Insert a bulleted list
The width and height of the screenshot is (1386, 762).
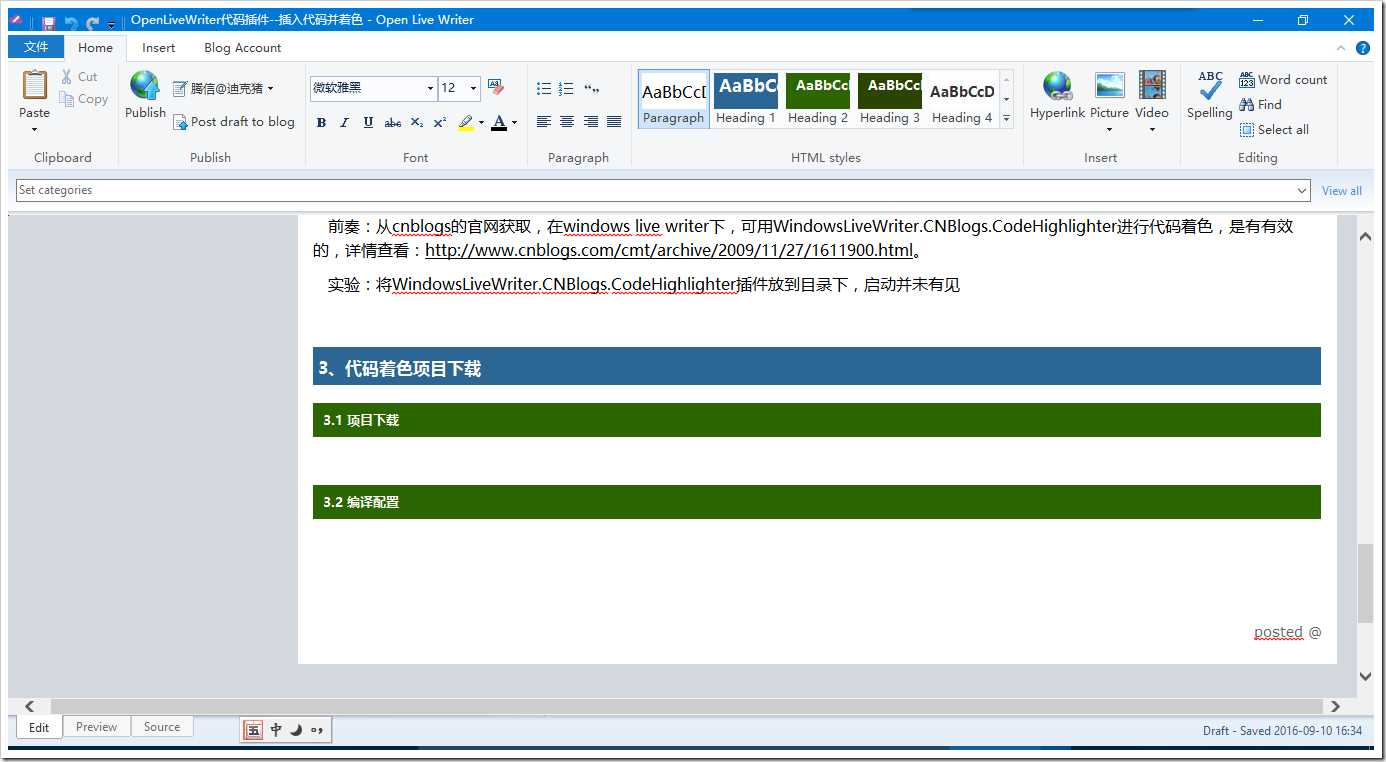tap(544, 89)
